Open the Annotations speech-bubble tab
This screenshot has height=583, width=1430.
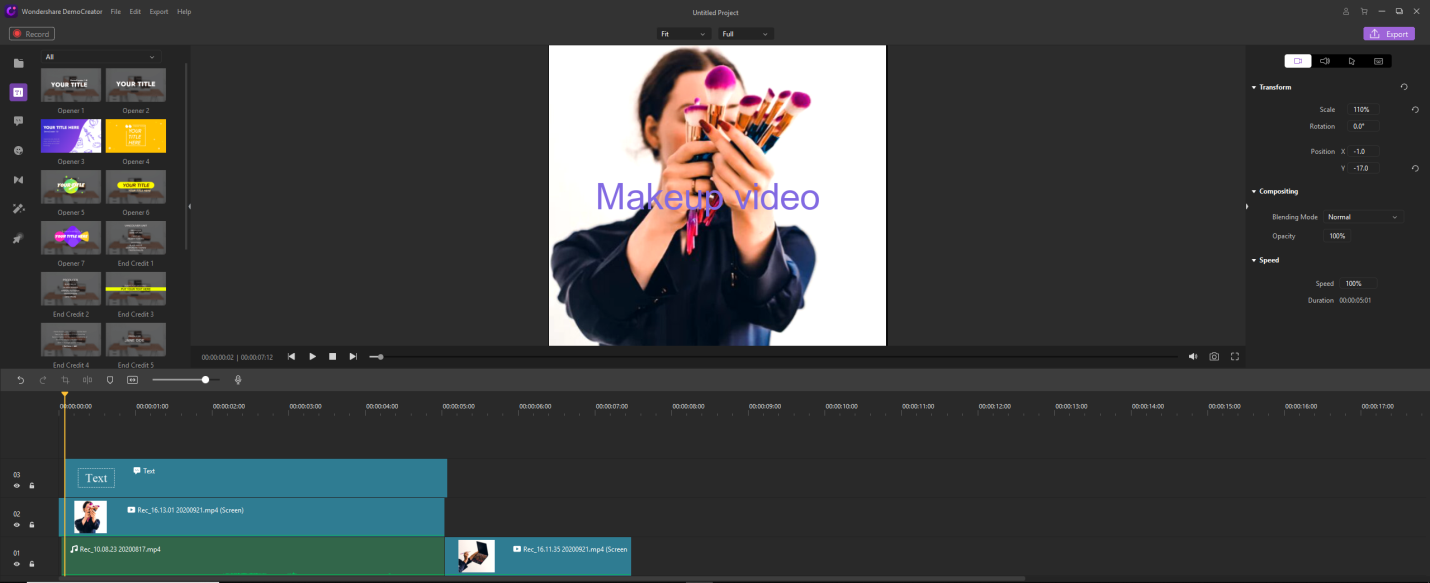[18, 121]
